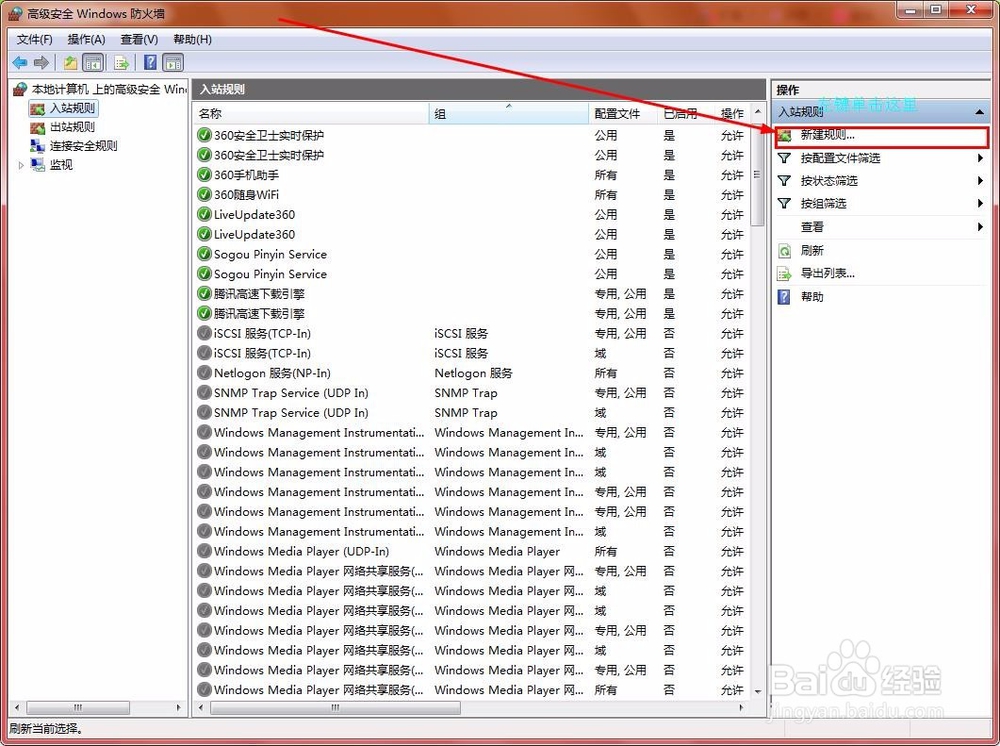Select the root 本地计算机 firewall node
This screenshot has height=746, width=1000.
109,89
